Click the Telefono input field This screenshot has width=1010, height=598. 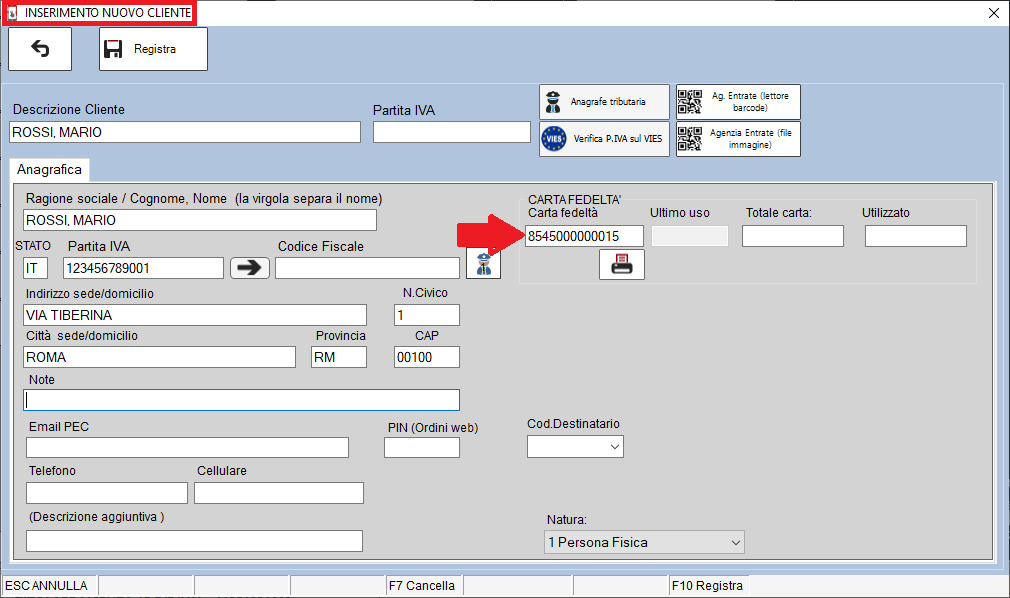pos(106,493)
